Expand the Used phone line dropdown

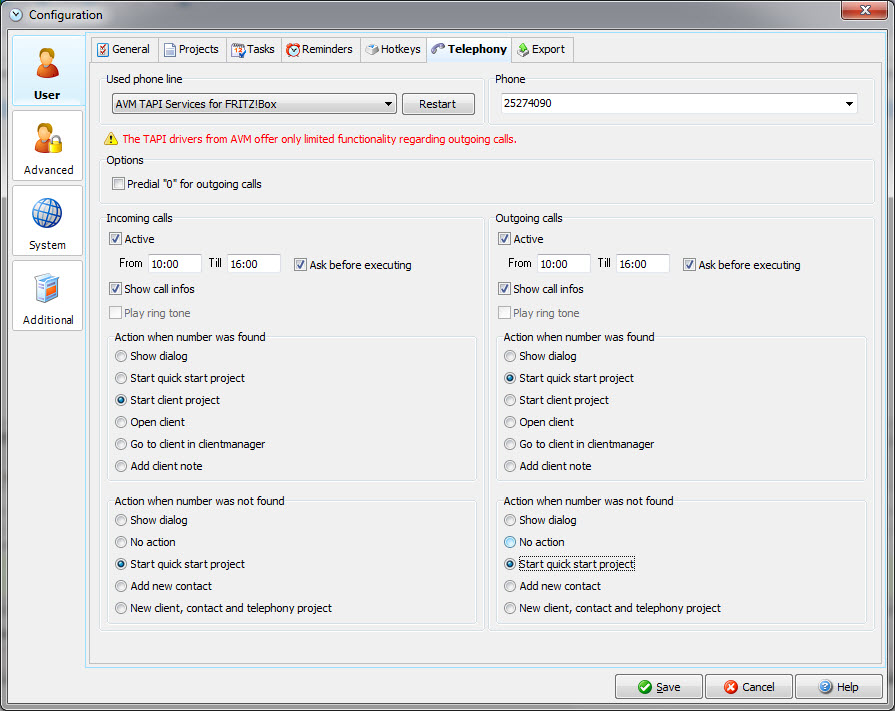[389, 104]
